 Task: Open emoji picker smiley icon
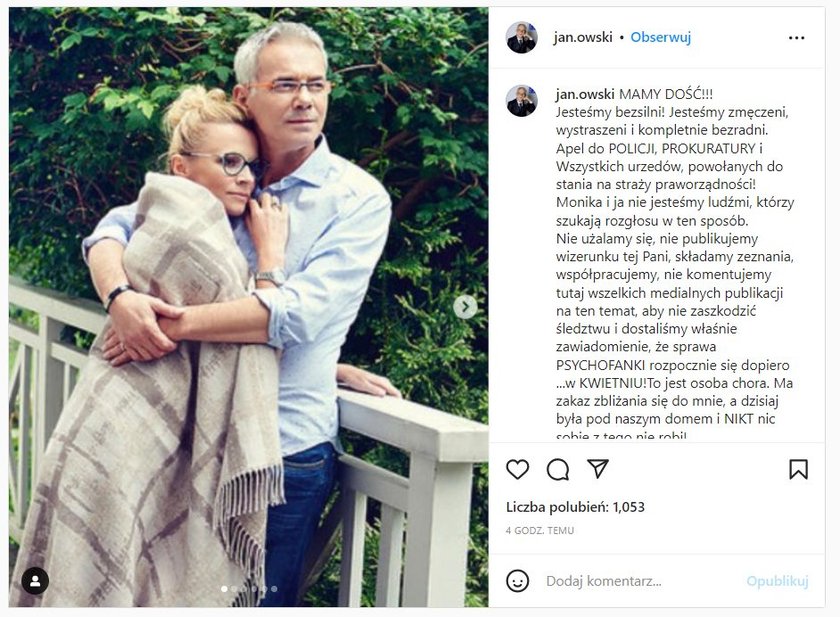[518, 581]
